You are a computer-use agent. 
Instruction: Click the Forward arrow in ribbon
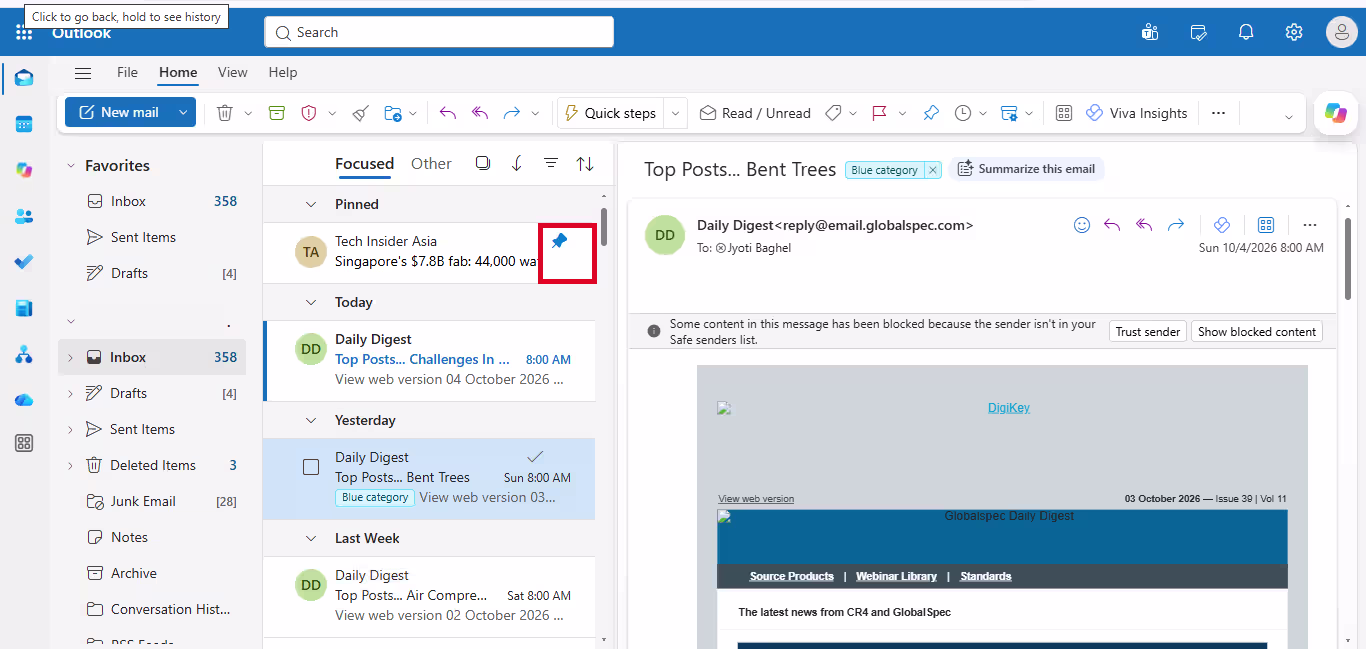(x=512, y=113)
